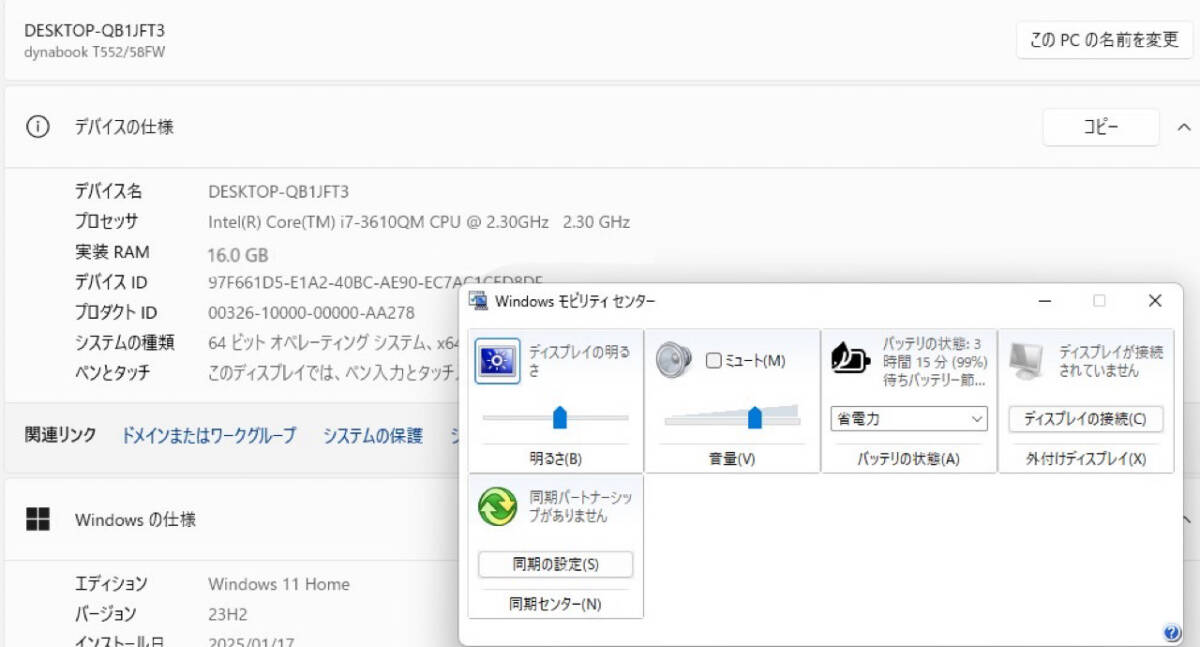Click the speaker volume icon
The width and height of the screenshot is (1200, 647).
[x=673, y=360]
